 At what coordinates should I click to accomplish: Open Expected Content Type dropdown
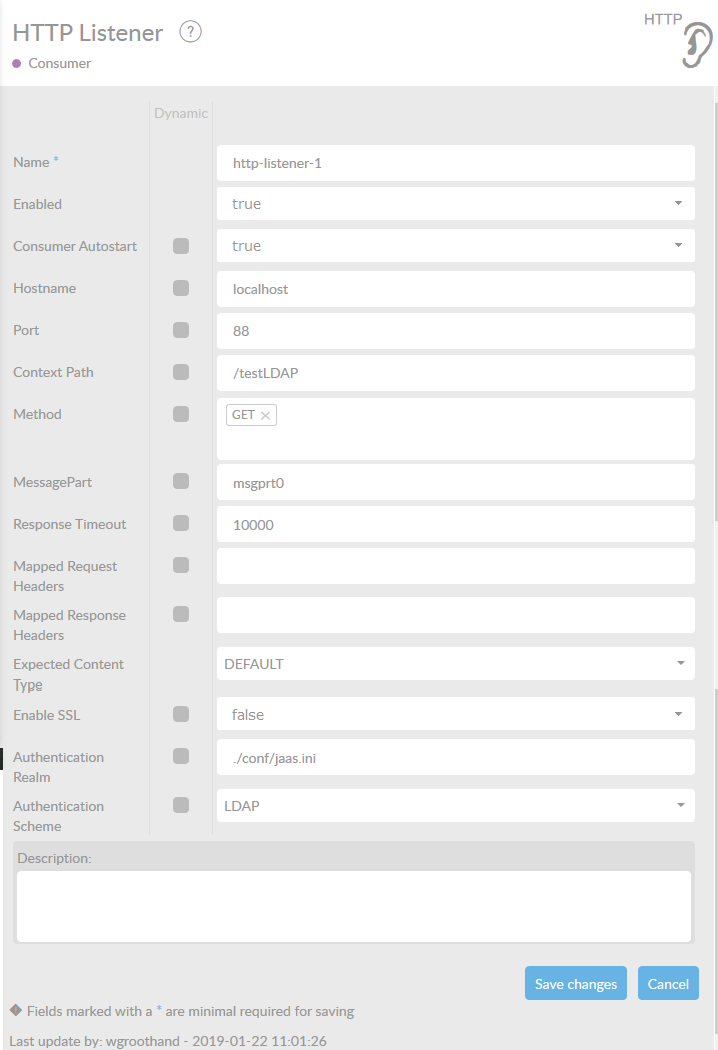pyautogui.click(x=455, y=664)
